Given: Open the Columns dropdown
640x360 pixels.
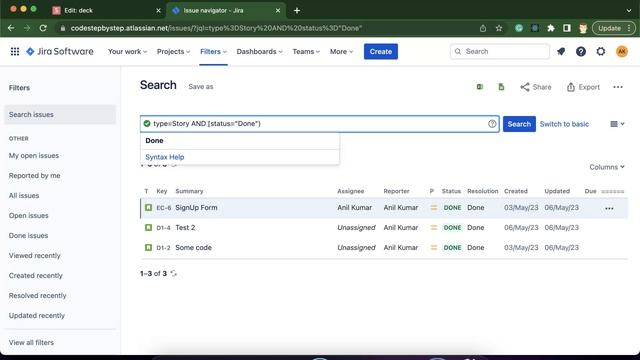Looking at the screenshot, I should coord(607,167).
